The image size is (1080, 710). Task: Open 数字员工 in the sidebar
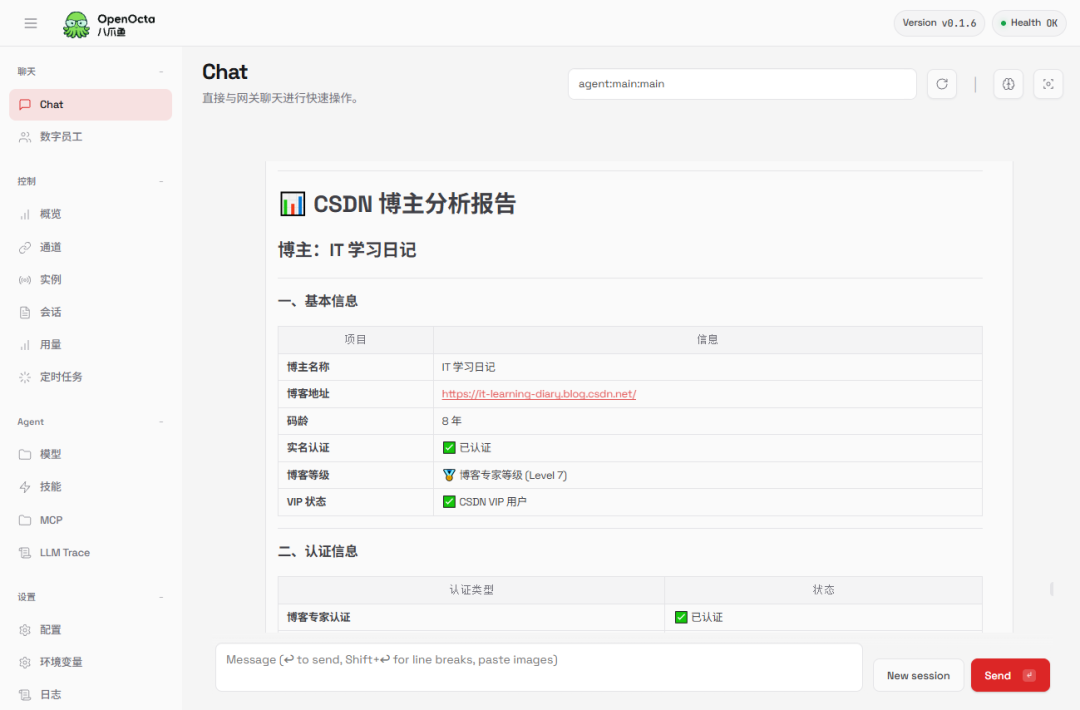coord(61,137)
